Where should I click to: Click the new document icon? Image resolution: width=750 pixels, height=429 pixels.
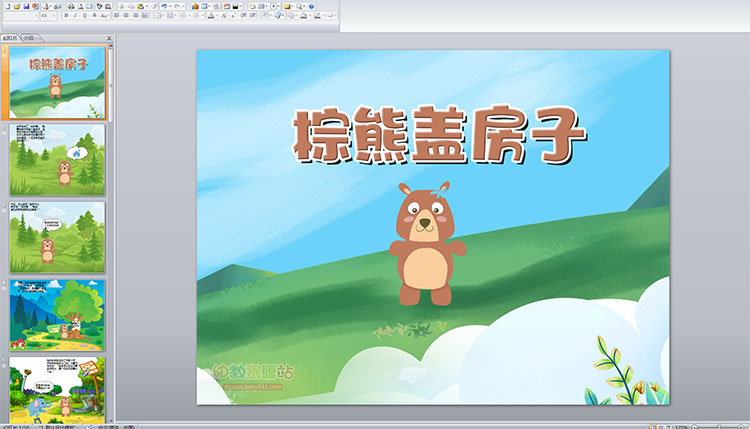6,6
